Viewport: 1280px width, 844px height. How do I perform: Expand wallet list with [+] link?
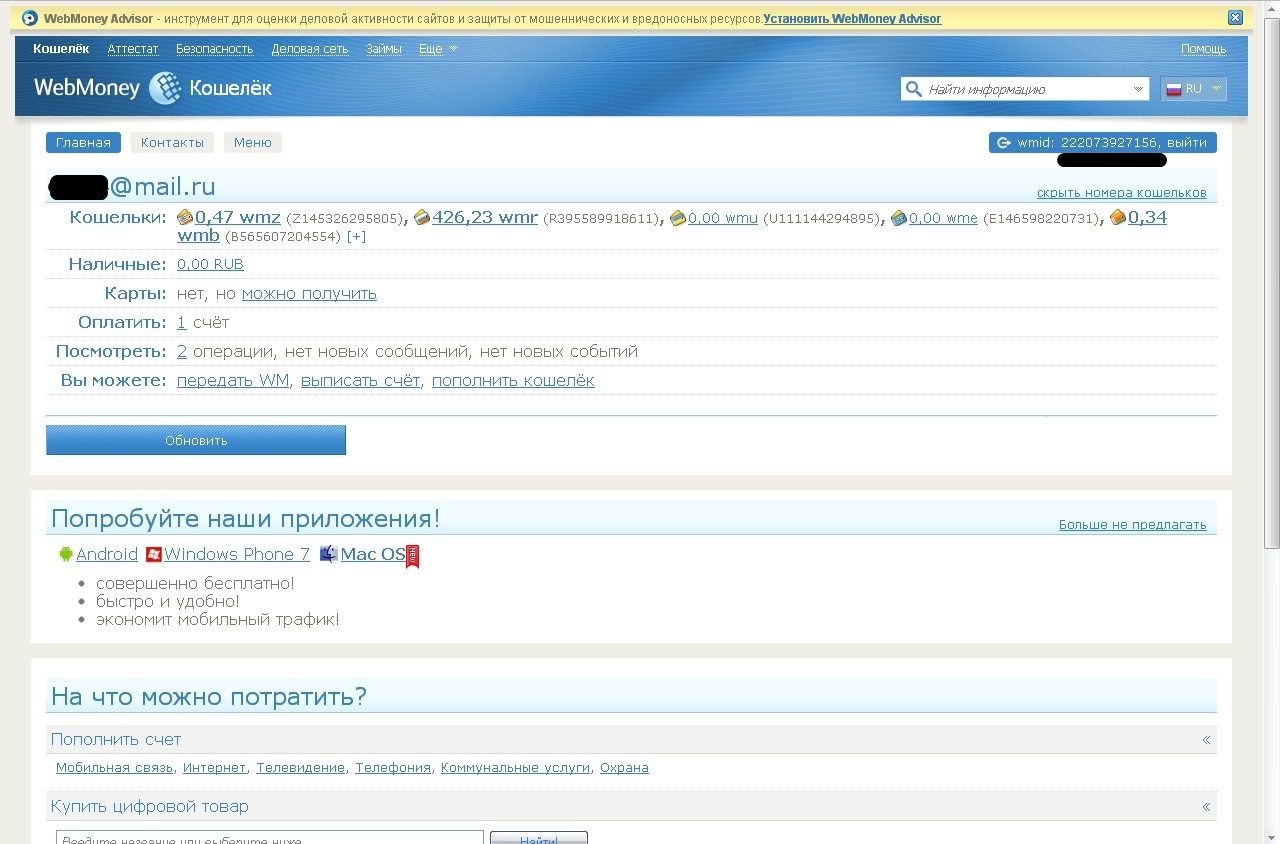(356, 237)
